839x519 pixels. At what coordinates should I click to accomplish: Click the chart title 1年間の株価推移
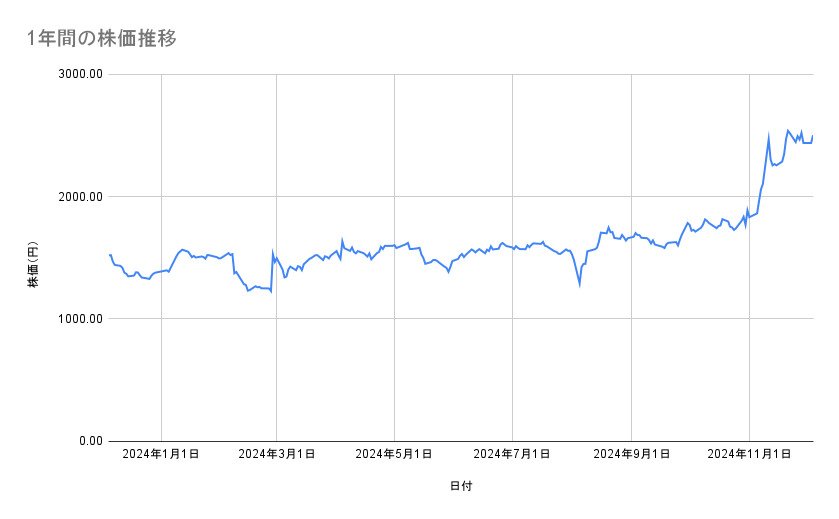pyautogui.click(x=103, y=39)
